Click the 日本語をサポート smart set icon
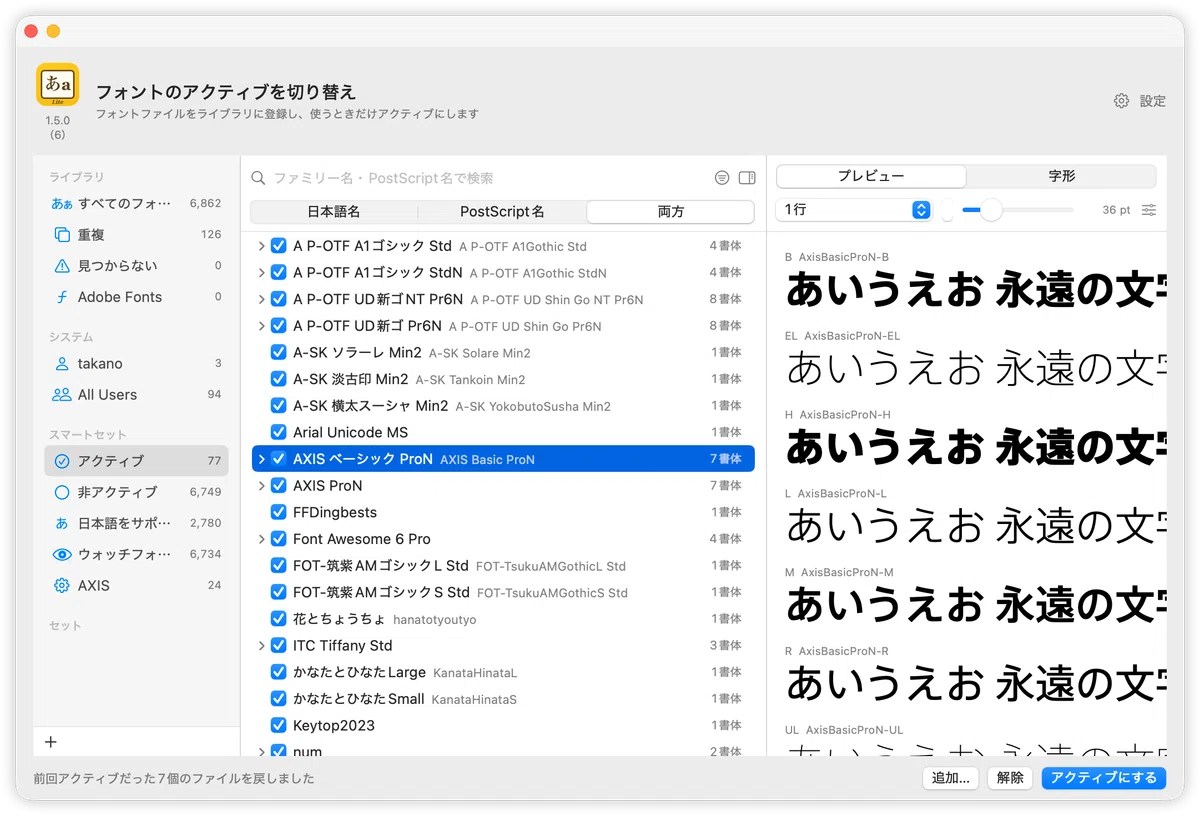Viewport: 1200px width, 816px height. pos(62,523)
